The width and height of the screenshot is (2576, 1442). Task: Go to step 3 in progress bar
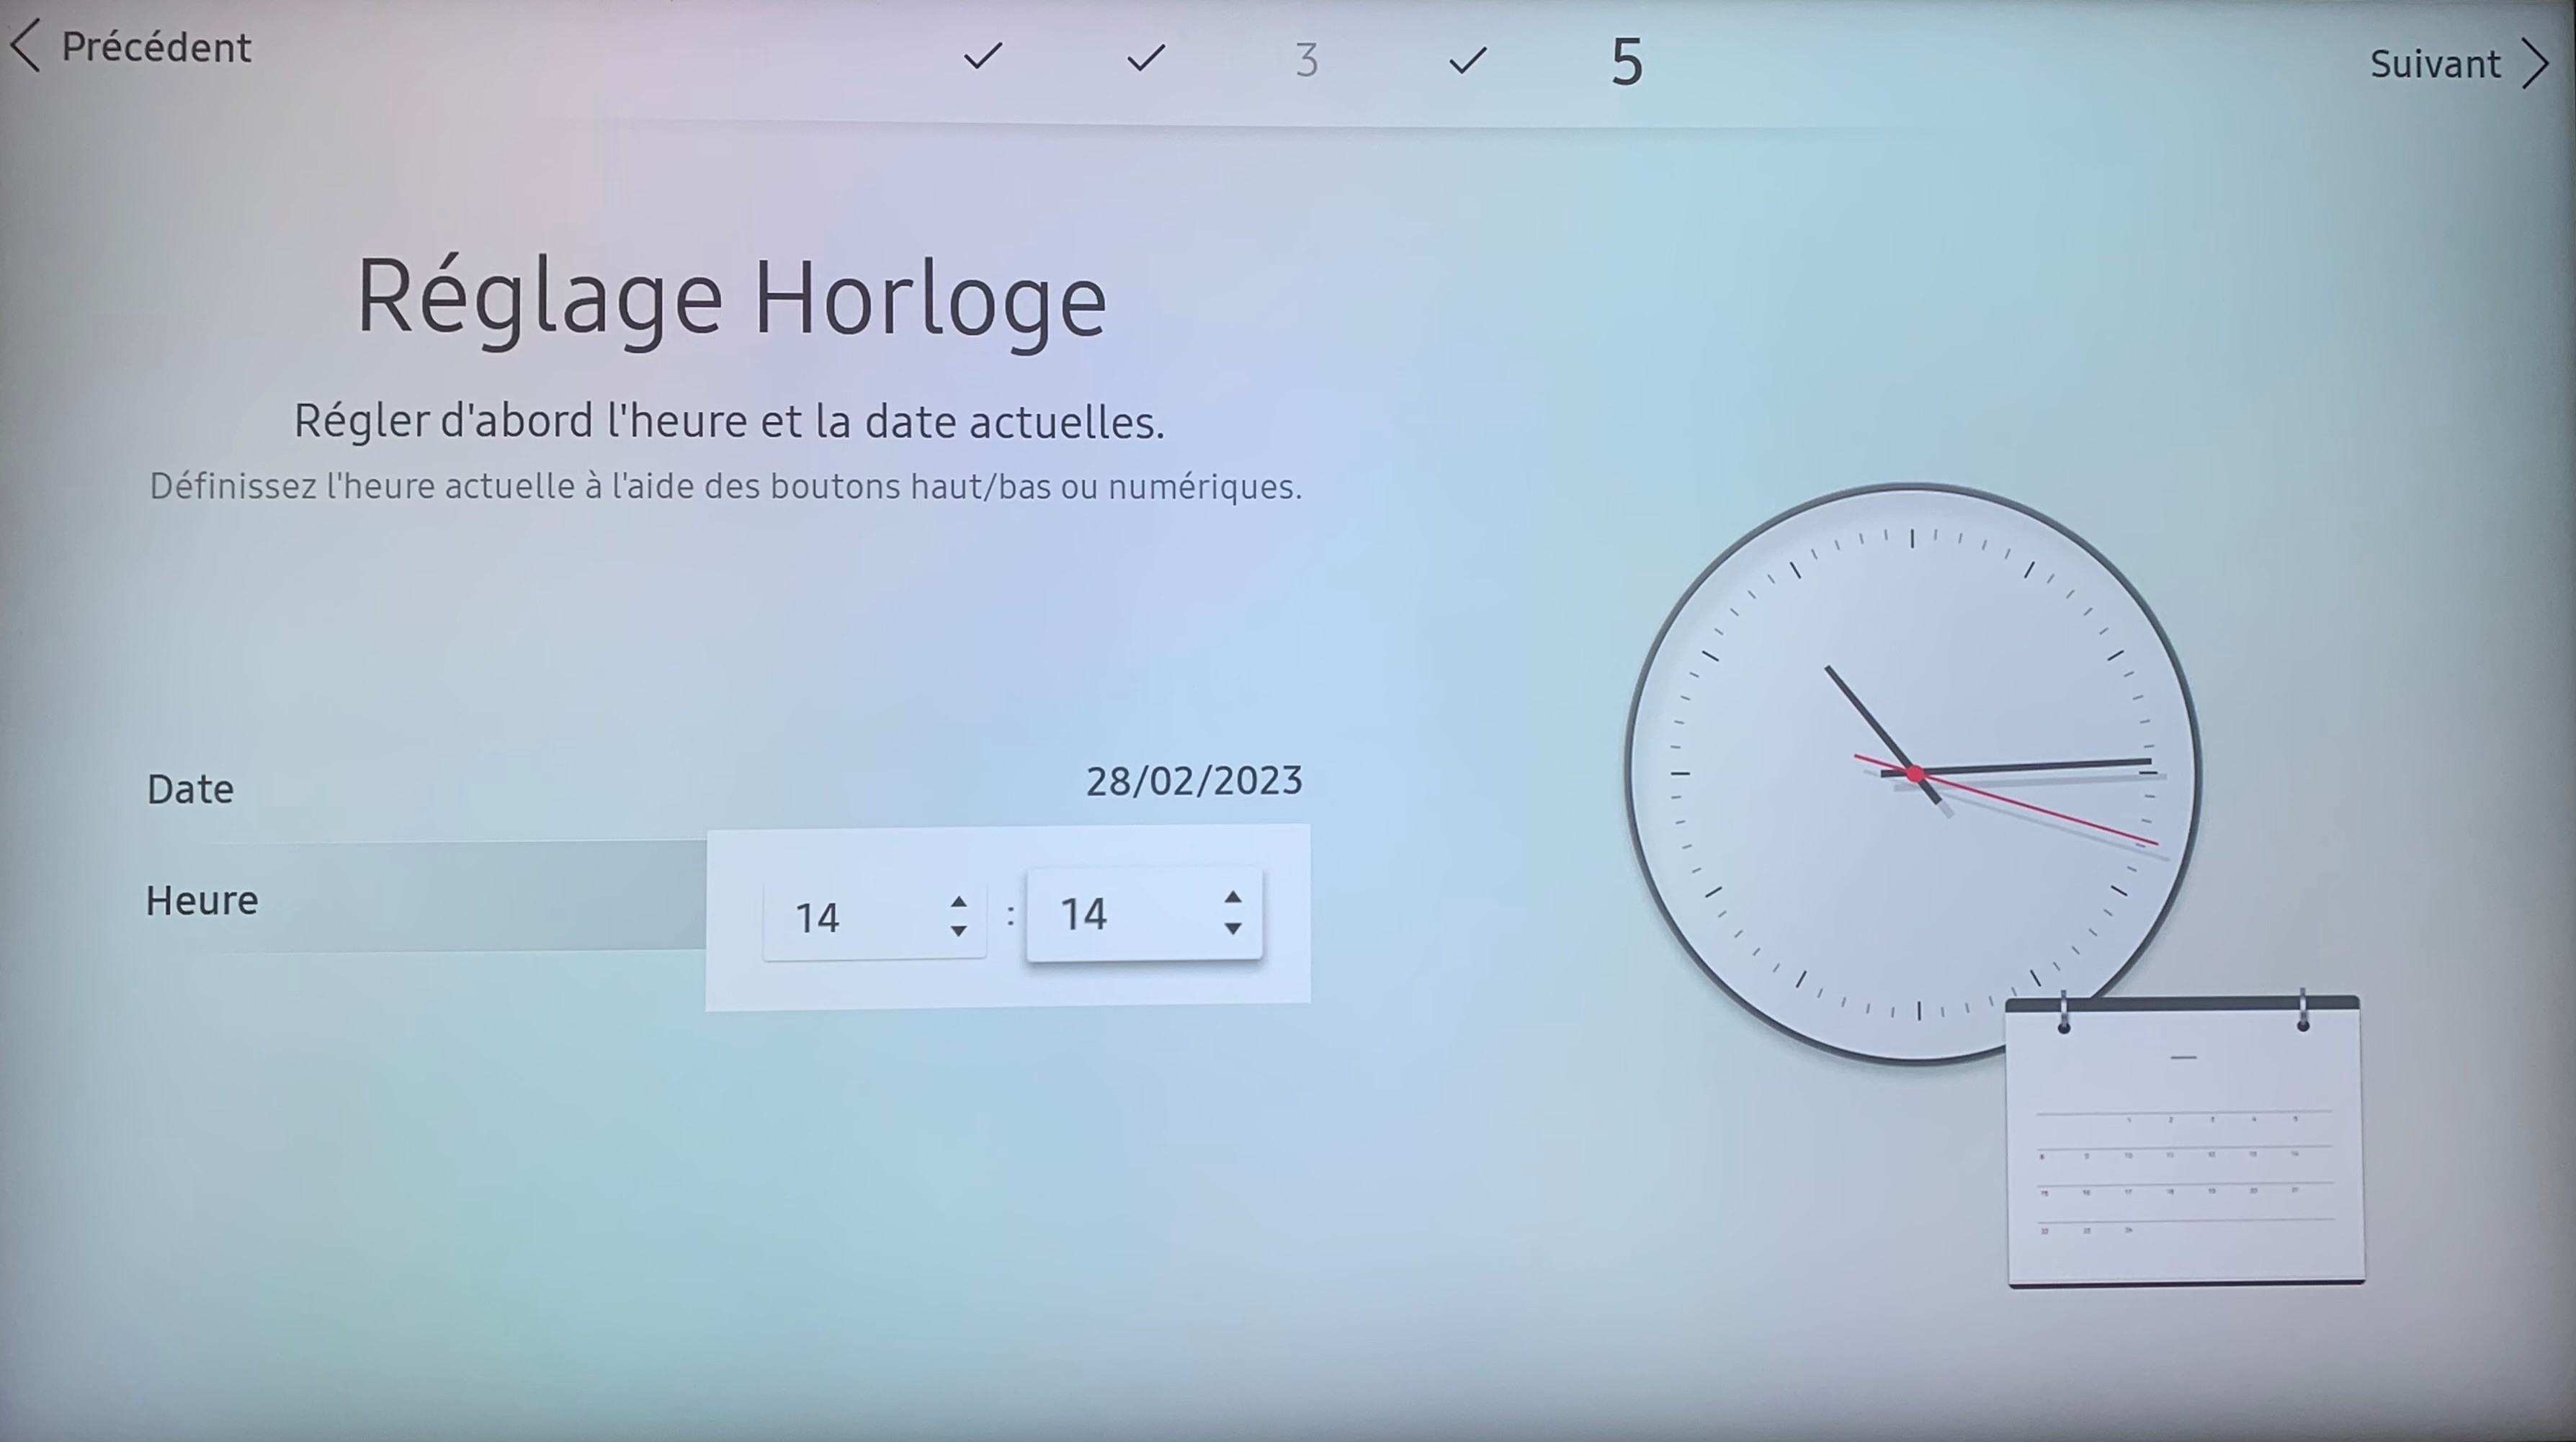[x=1306, y=60]
